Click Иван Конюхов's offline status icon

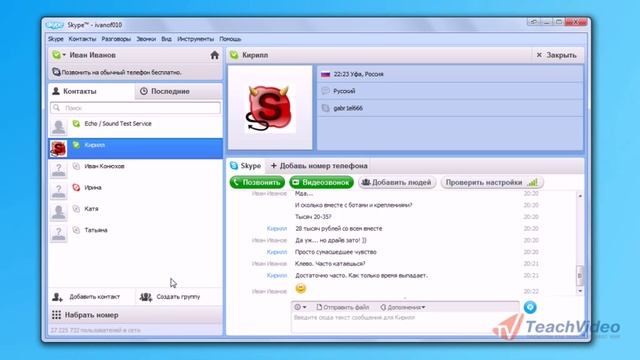[76, 166]
